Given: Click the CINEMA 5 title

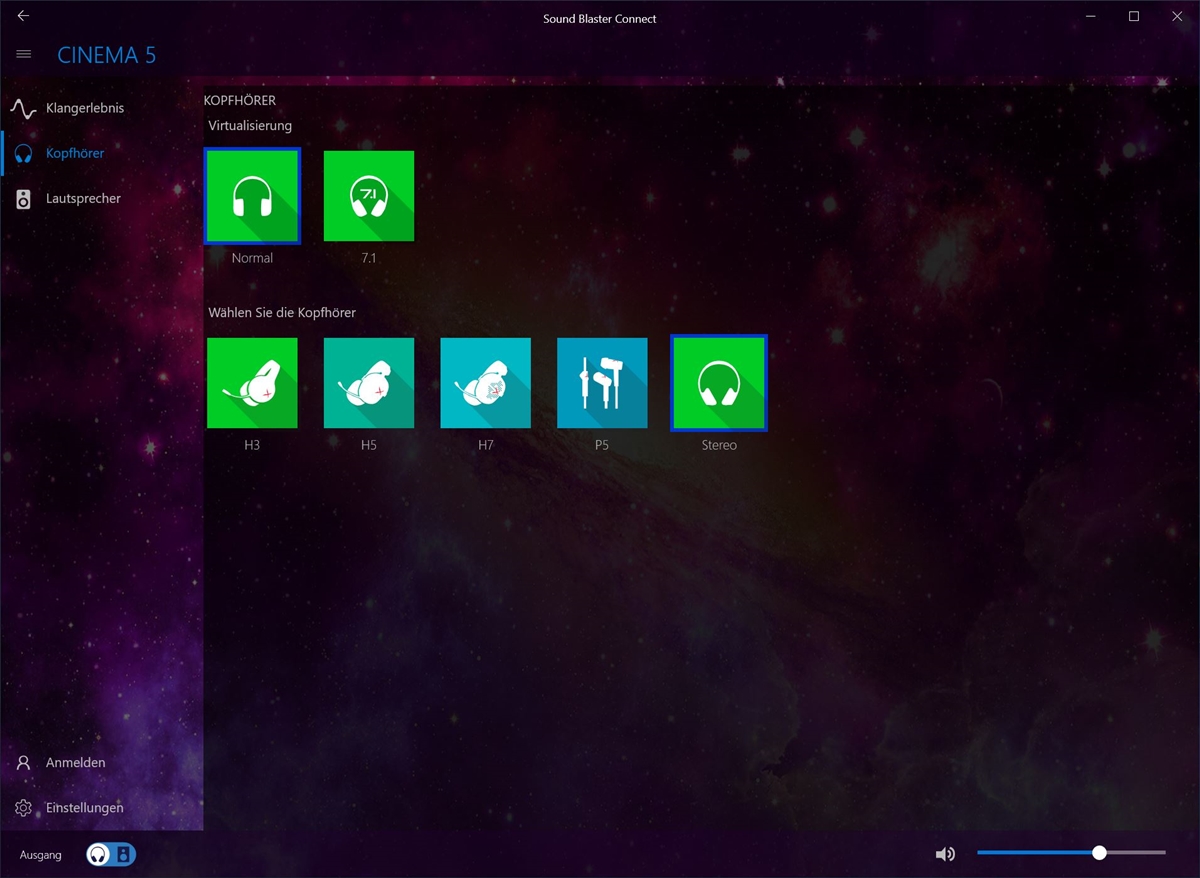Looking at the screenshot, I should click(107, 55).
